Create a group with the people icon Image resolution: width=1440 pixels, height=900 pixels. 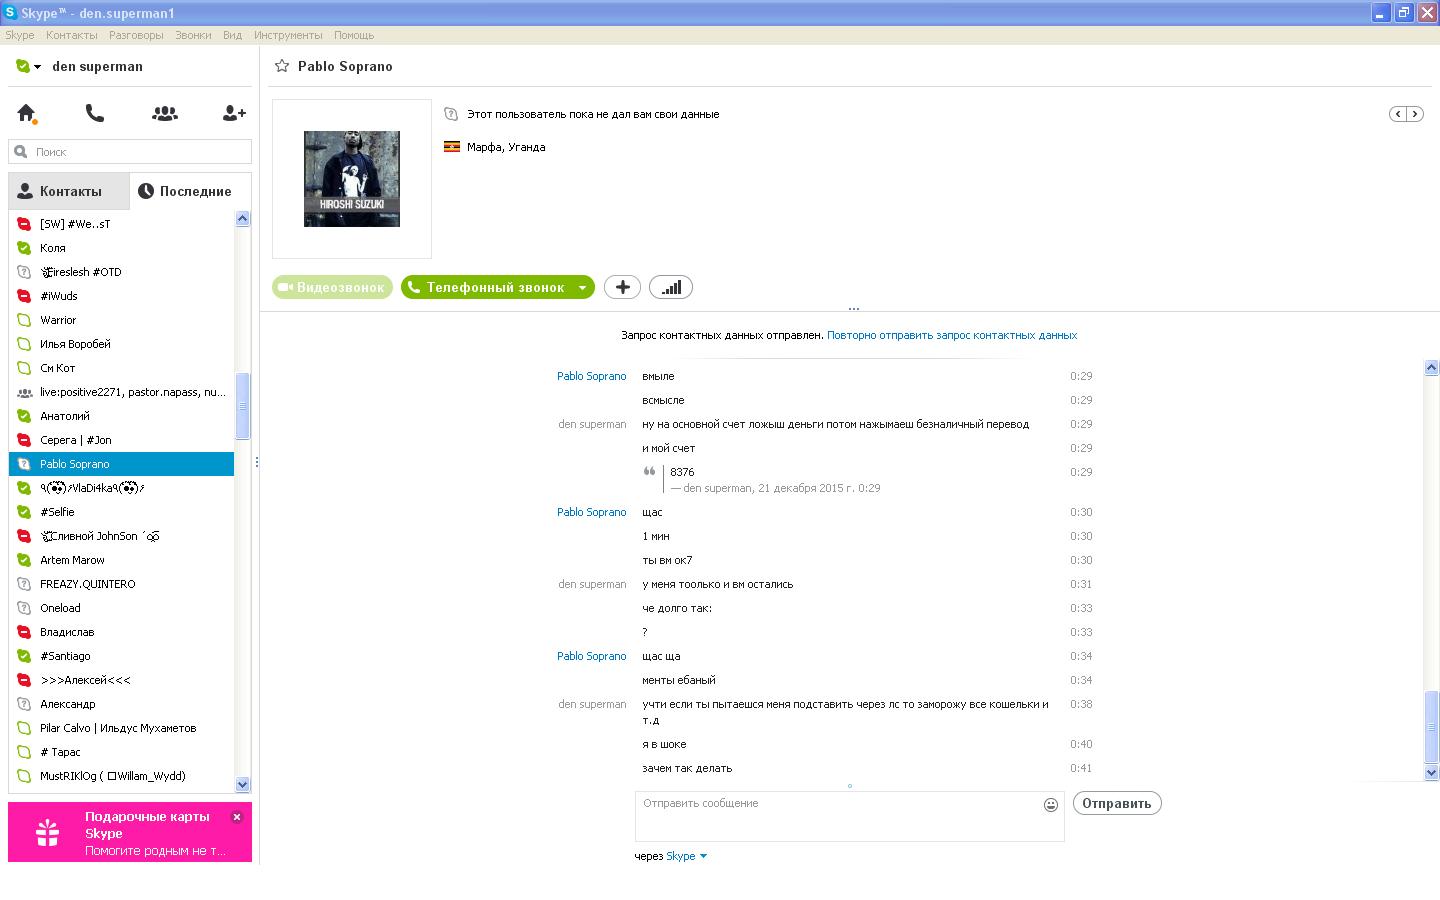point(165,114)
